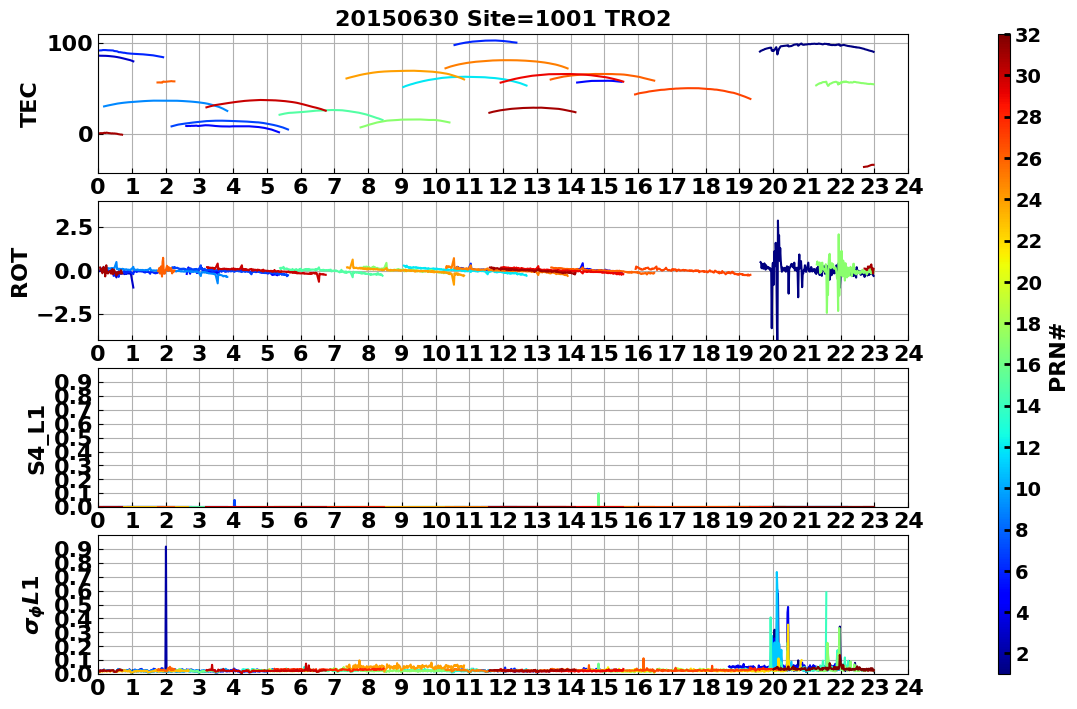Click the "0" y-tick on TEC axis

pyautogui.click(x=85, y=134)
